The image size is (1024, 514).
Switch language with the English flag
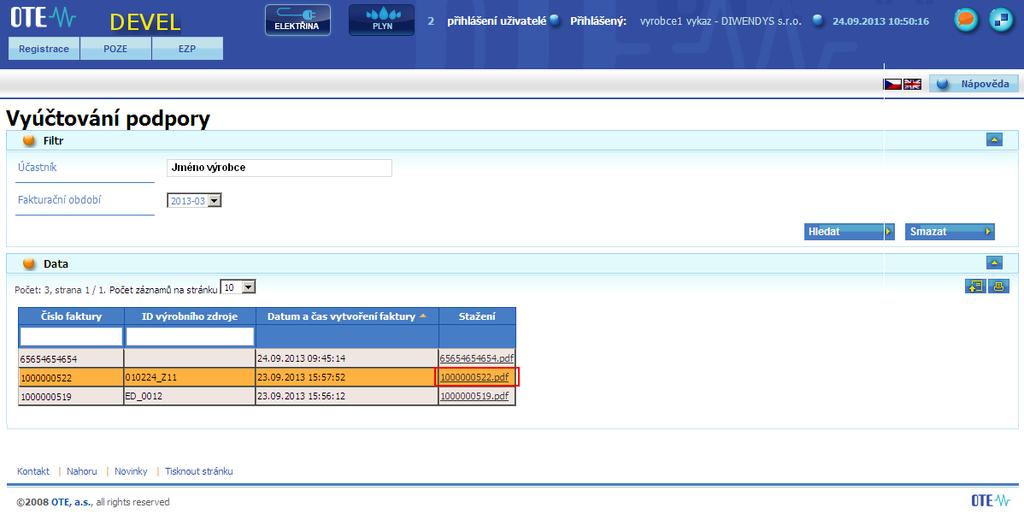912,84
